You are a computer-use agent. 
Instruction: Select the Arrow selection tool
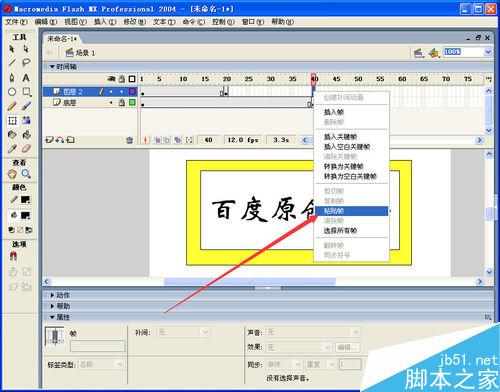(12, 49)
